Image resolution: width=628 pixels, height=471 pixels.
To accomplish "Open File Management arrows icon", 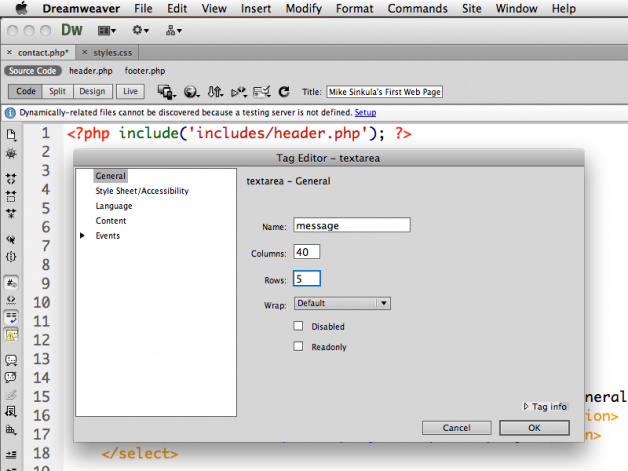I will pos(215,92).
